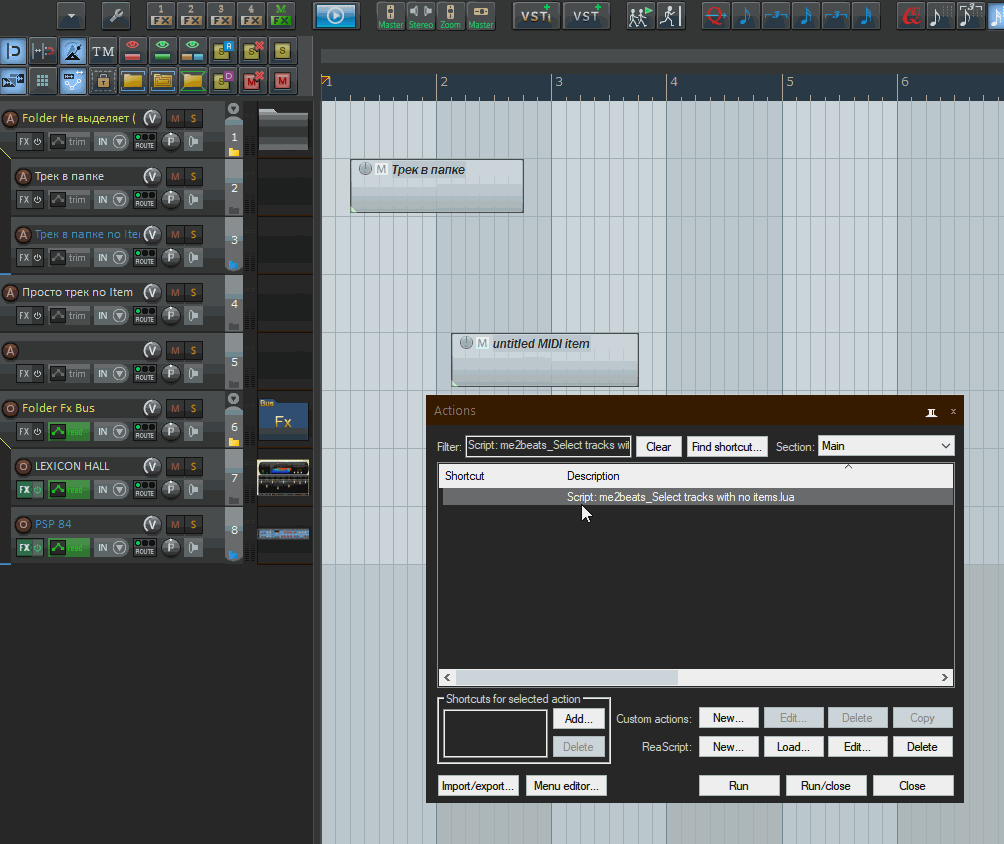This screenshot has height=844, width=1004.
Task: Click the nested folders toolbar icon
Action: tap(163, 81)
